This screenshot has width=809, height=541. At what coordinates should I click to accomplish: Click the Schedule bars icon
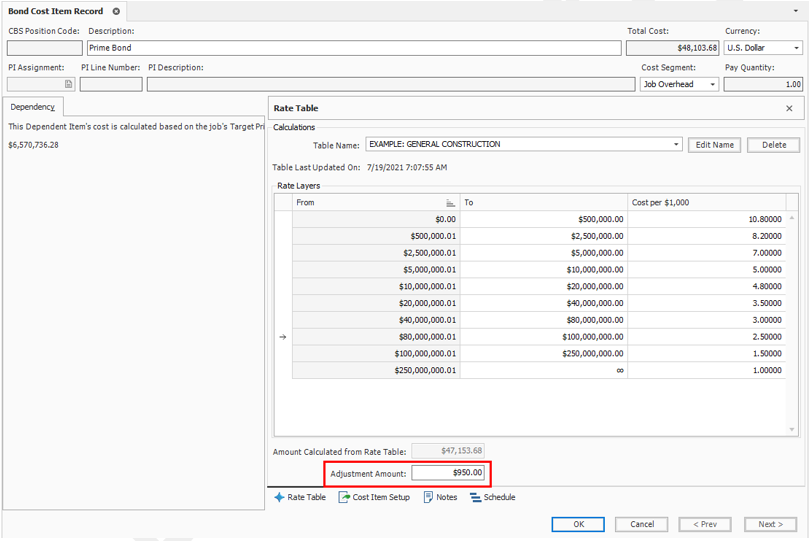coord(475,497)
